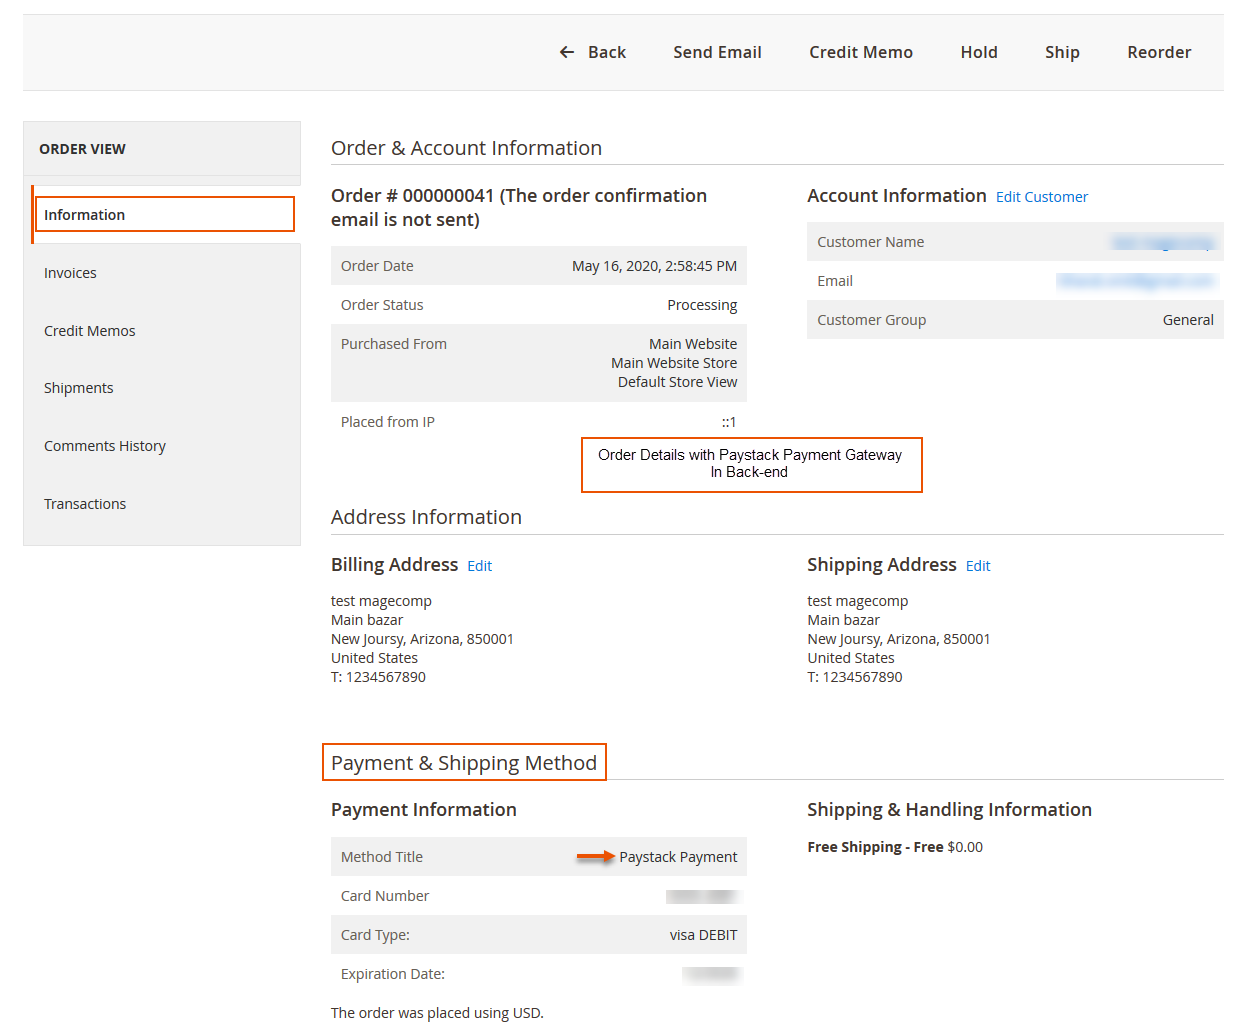Image resolution: width=1250 pixels, height=1034 pixels.
Task: Select the Shipments tab
Action: (x=78, y=387)
